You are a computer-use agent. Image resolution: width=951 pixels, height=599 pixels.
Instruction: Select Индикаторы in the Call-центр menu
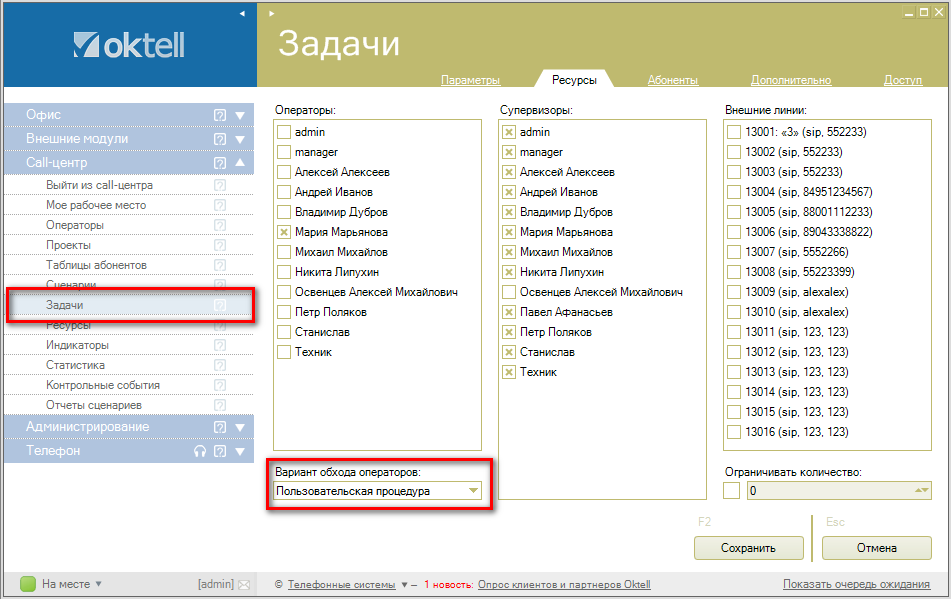coord(77,345)
